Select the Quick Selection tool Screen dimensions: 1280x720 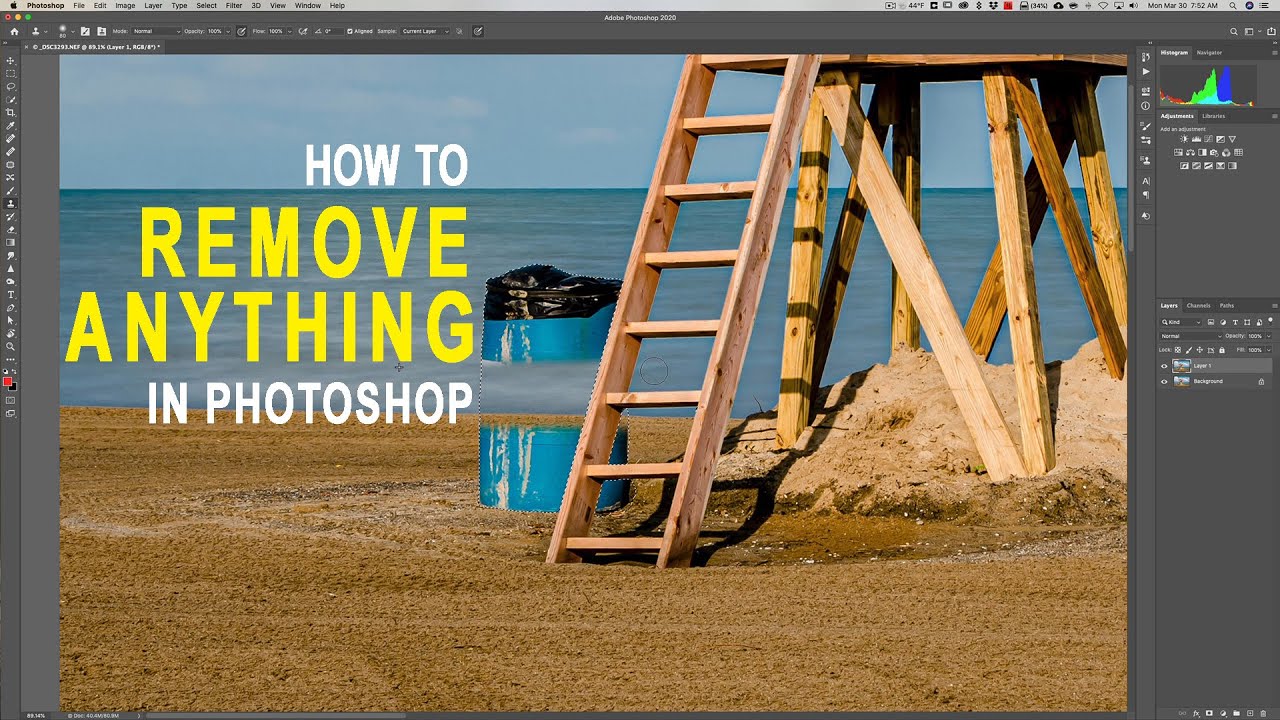coord(11,99)
